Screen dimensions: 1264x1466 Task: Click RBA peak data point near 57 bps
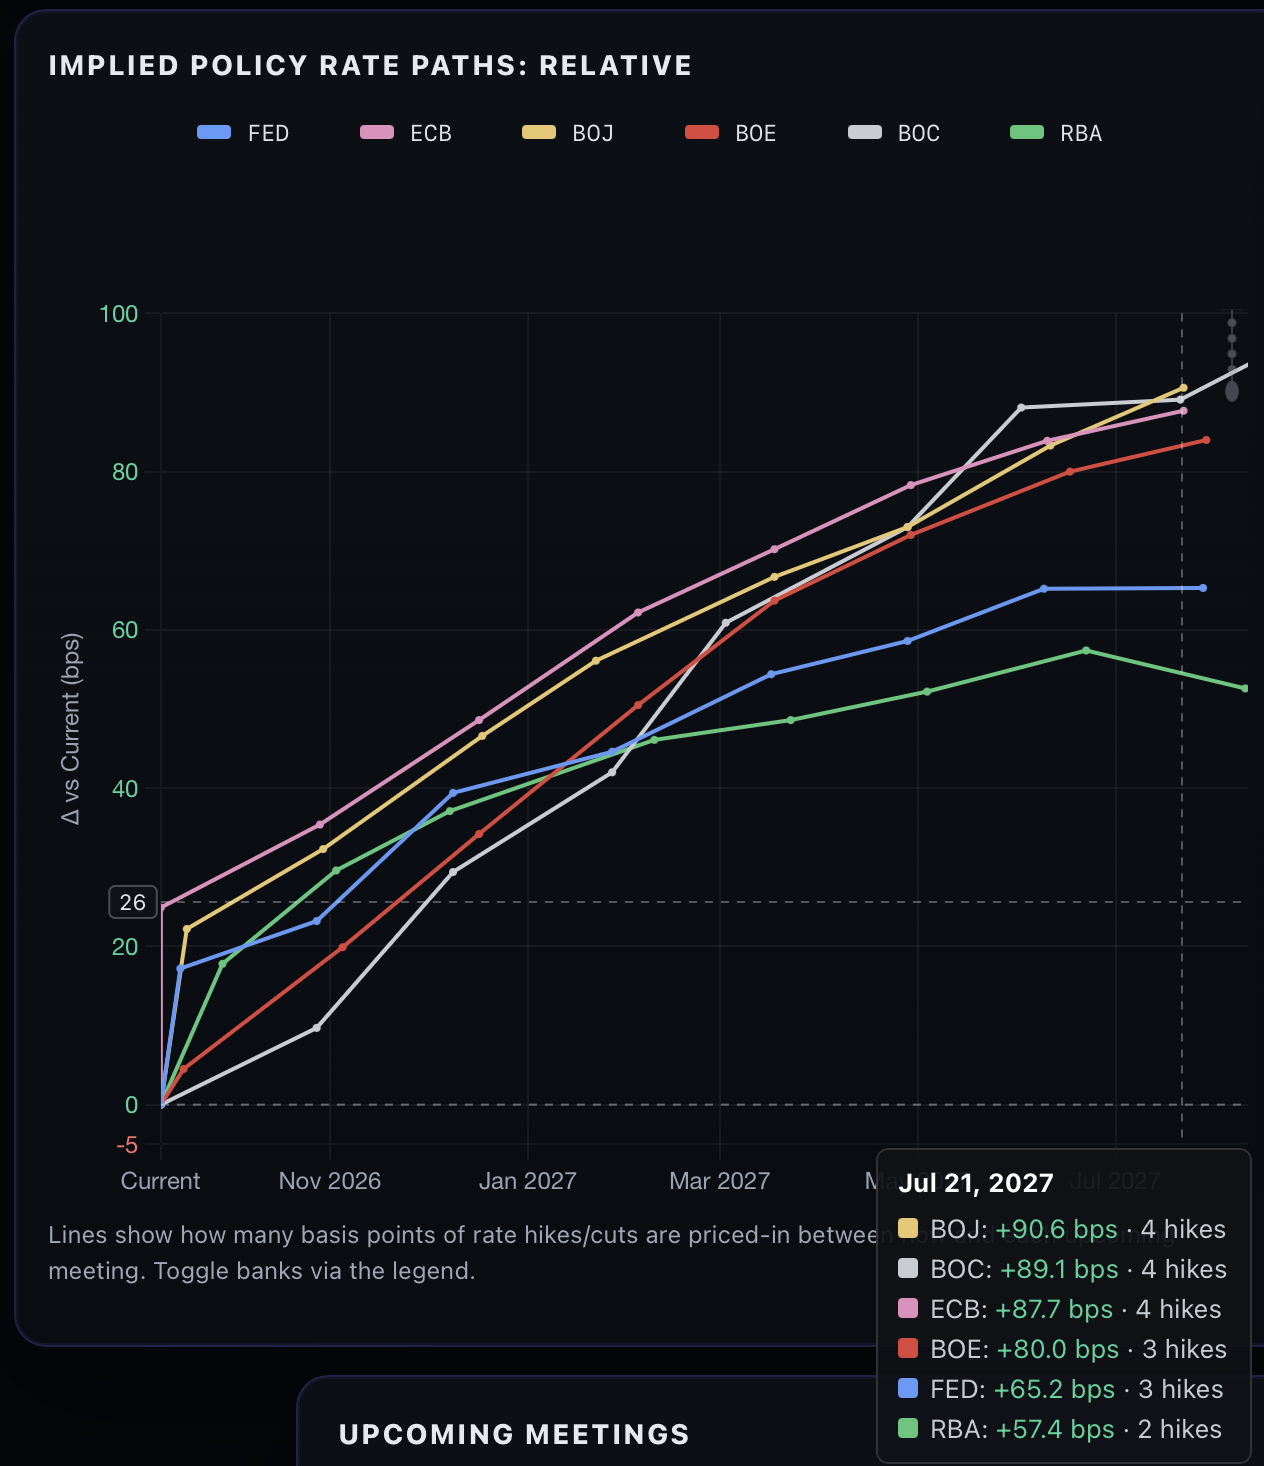coord(1086,651)
